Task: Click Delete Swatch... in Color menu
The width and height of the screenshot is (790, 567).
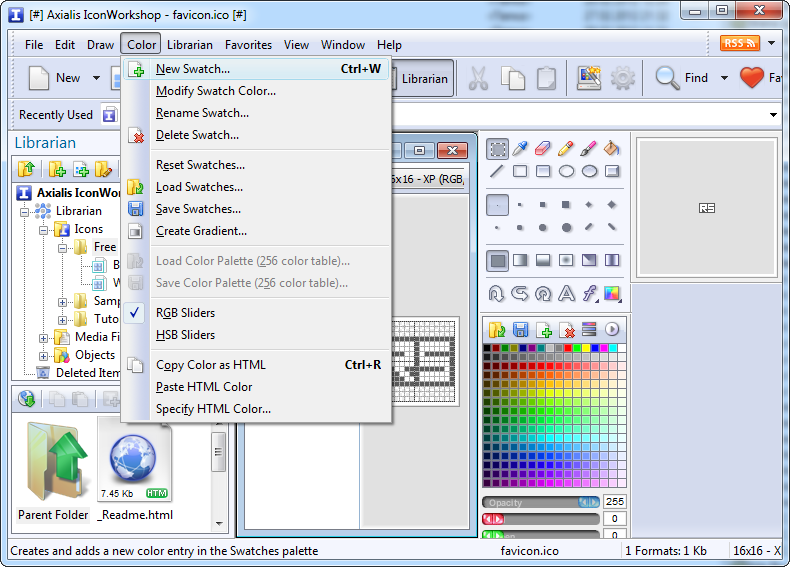Action: click(x=256, y=135)
